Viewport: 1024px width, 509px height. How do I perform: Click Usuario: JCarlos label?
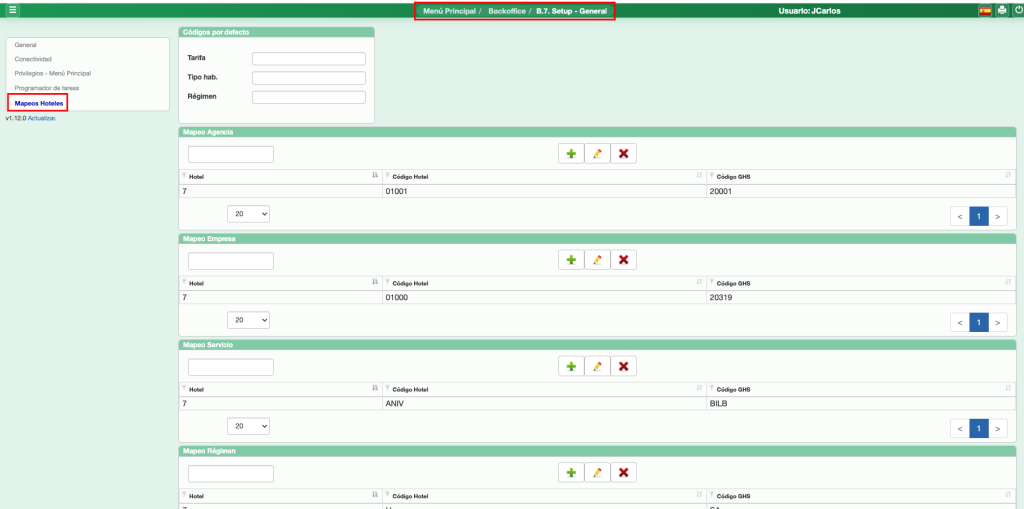tap(809, 11)
